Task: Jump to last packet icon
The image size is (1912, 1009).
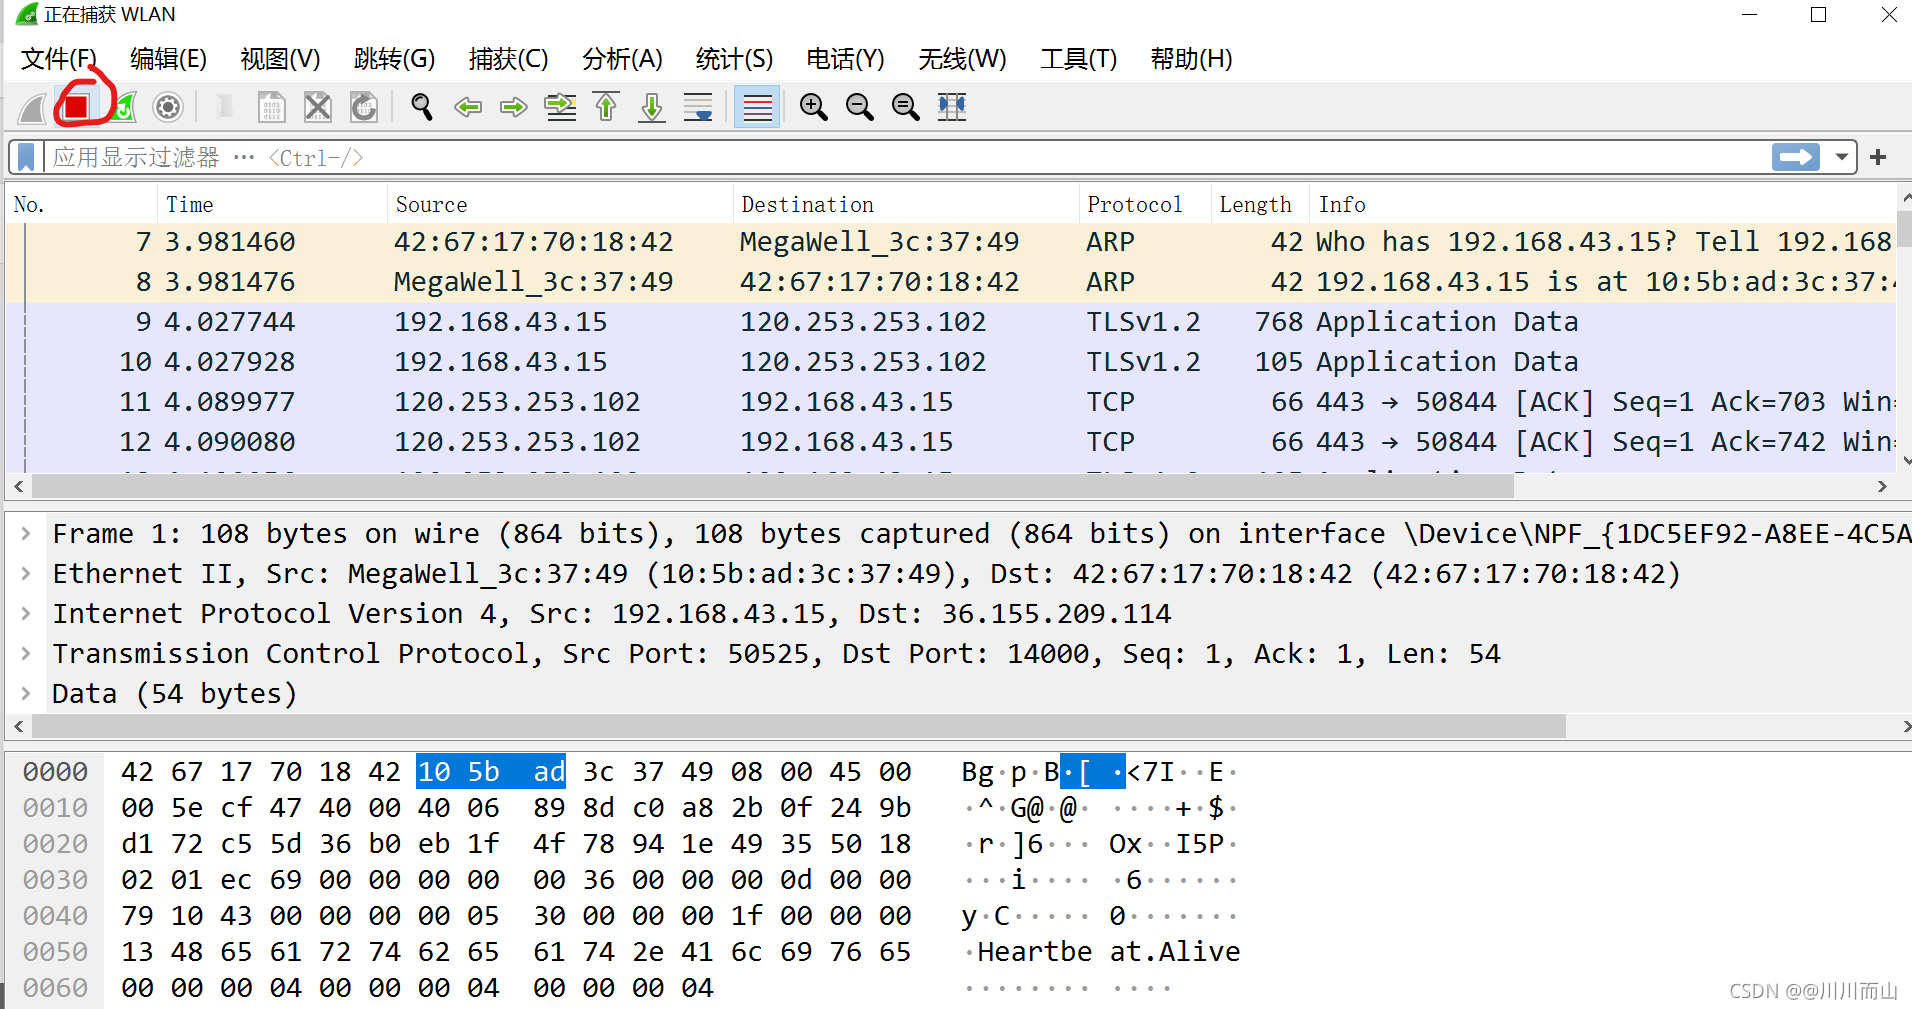Action: point(652,107)
